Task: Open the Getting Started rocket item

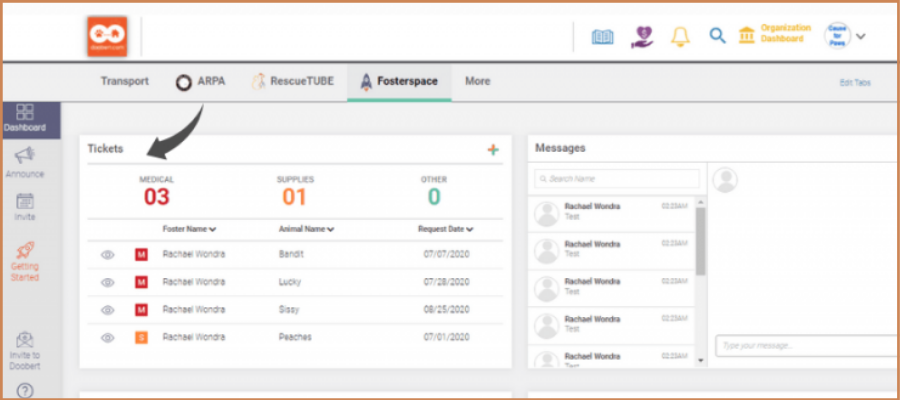Action: coord(25,261)
